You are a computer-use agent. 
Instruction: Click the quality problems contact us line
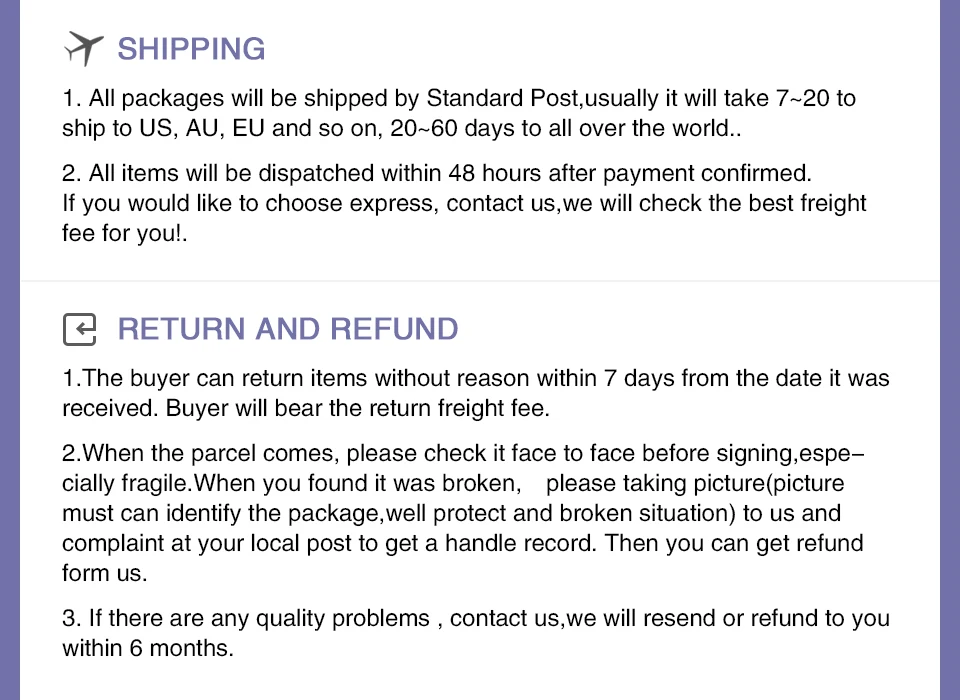coord(476,619)
